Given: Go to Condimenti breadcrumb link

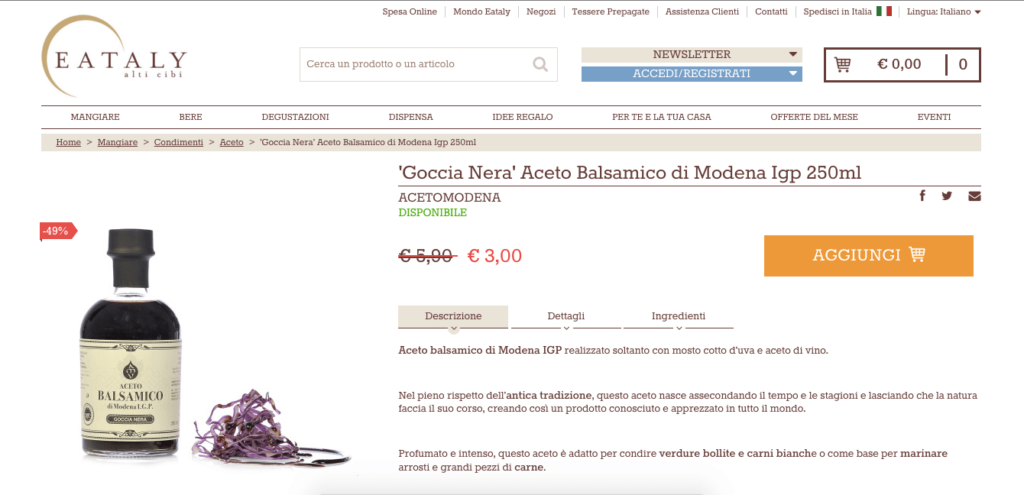Looking at the screenshot, I should (178, 142).
